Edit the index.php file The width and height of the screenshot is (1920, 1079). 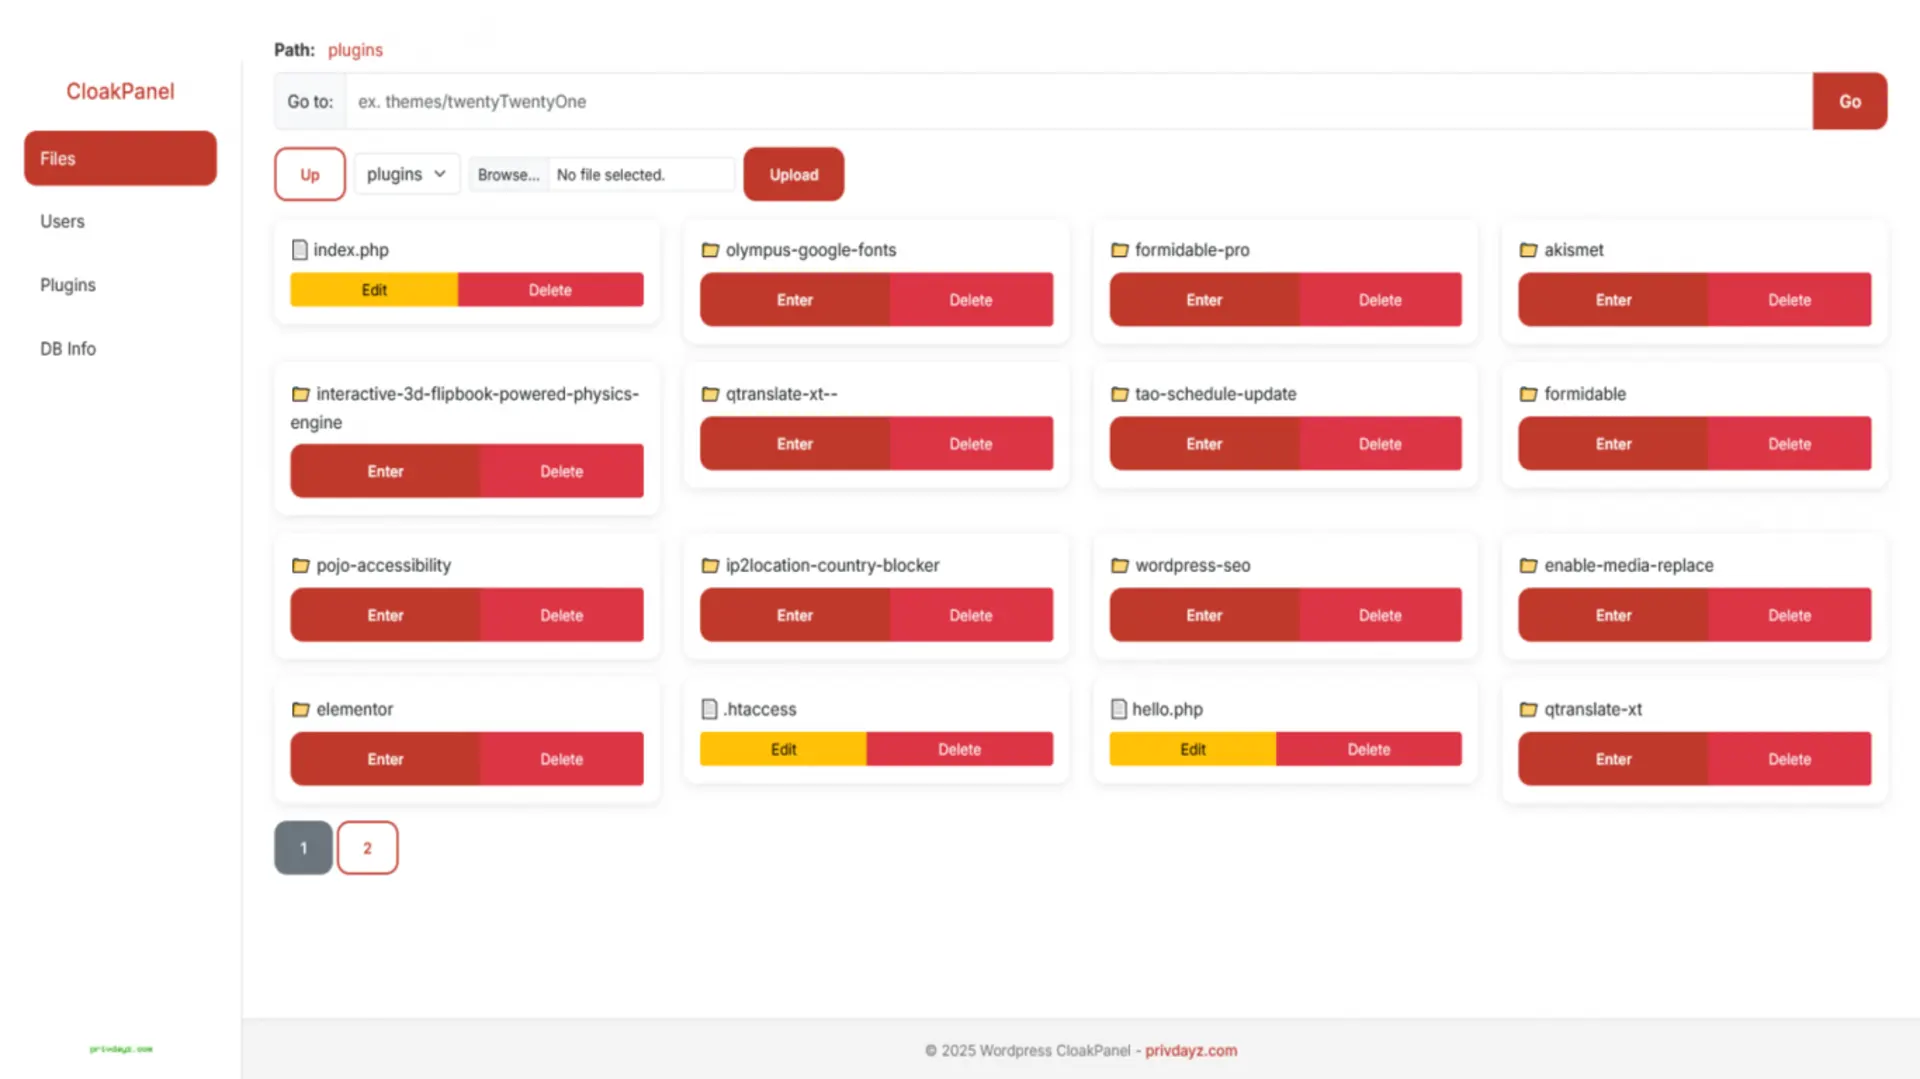[373, 289]
